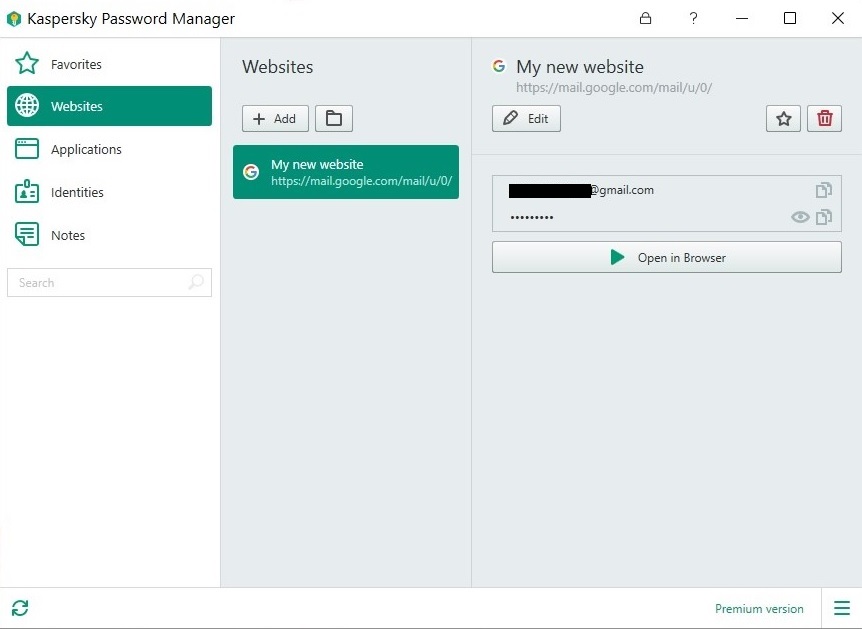Go to the Applications section
The image size is (862, 629).
(x=109, y=149)
